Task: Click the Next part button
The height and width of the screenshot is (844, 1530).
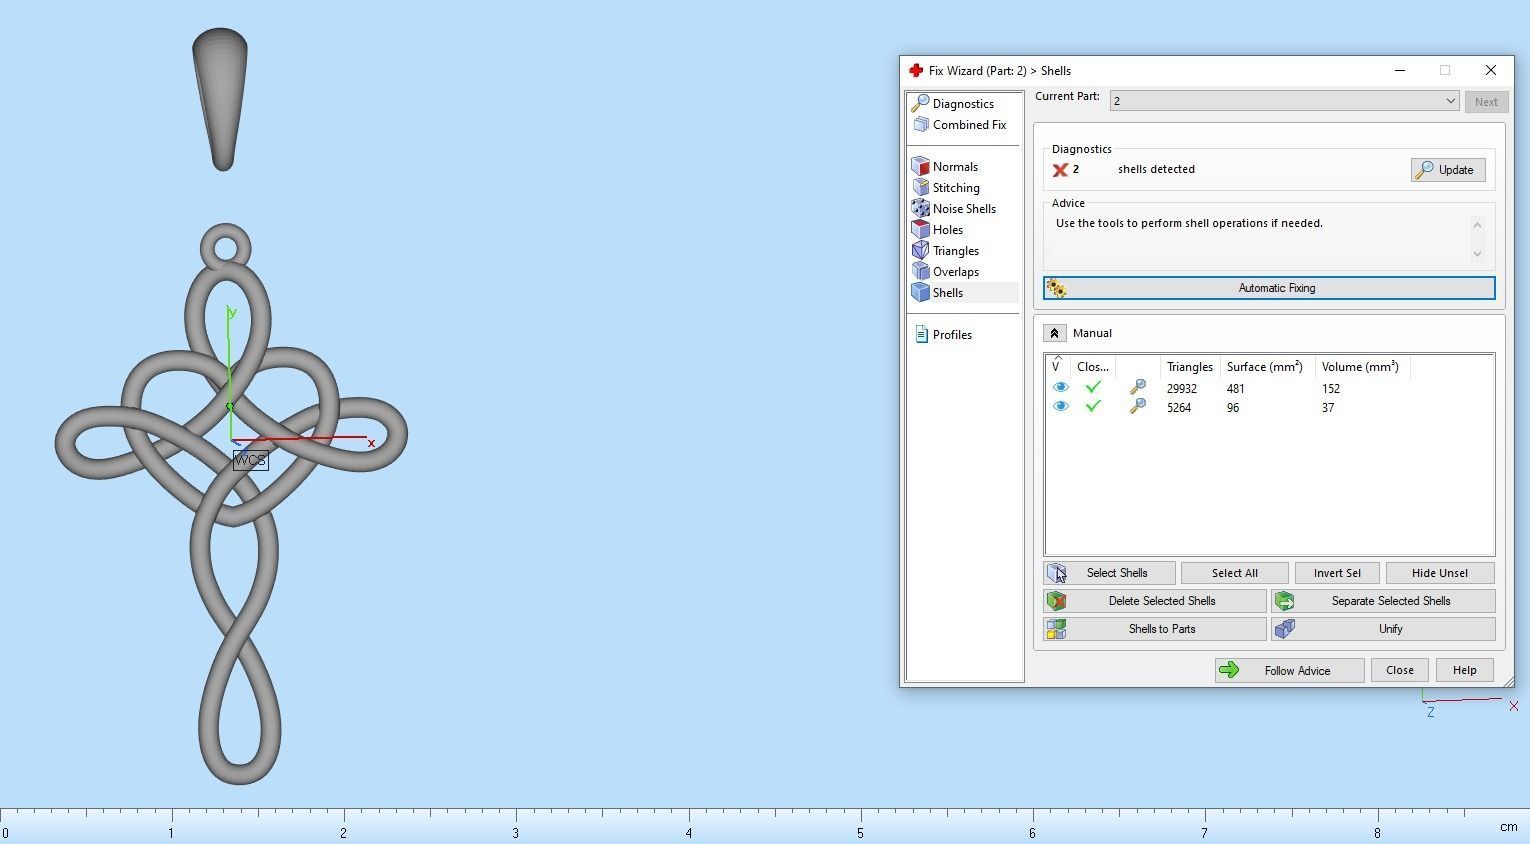Action: [1486, 102]
